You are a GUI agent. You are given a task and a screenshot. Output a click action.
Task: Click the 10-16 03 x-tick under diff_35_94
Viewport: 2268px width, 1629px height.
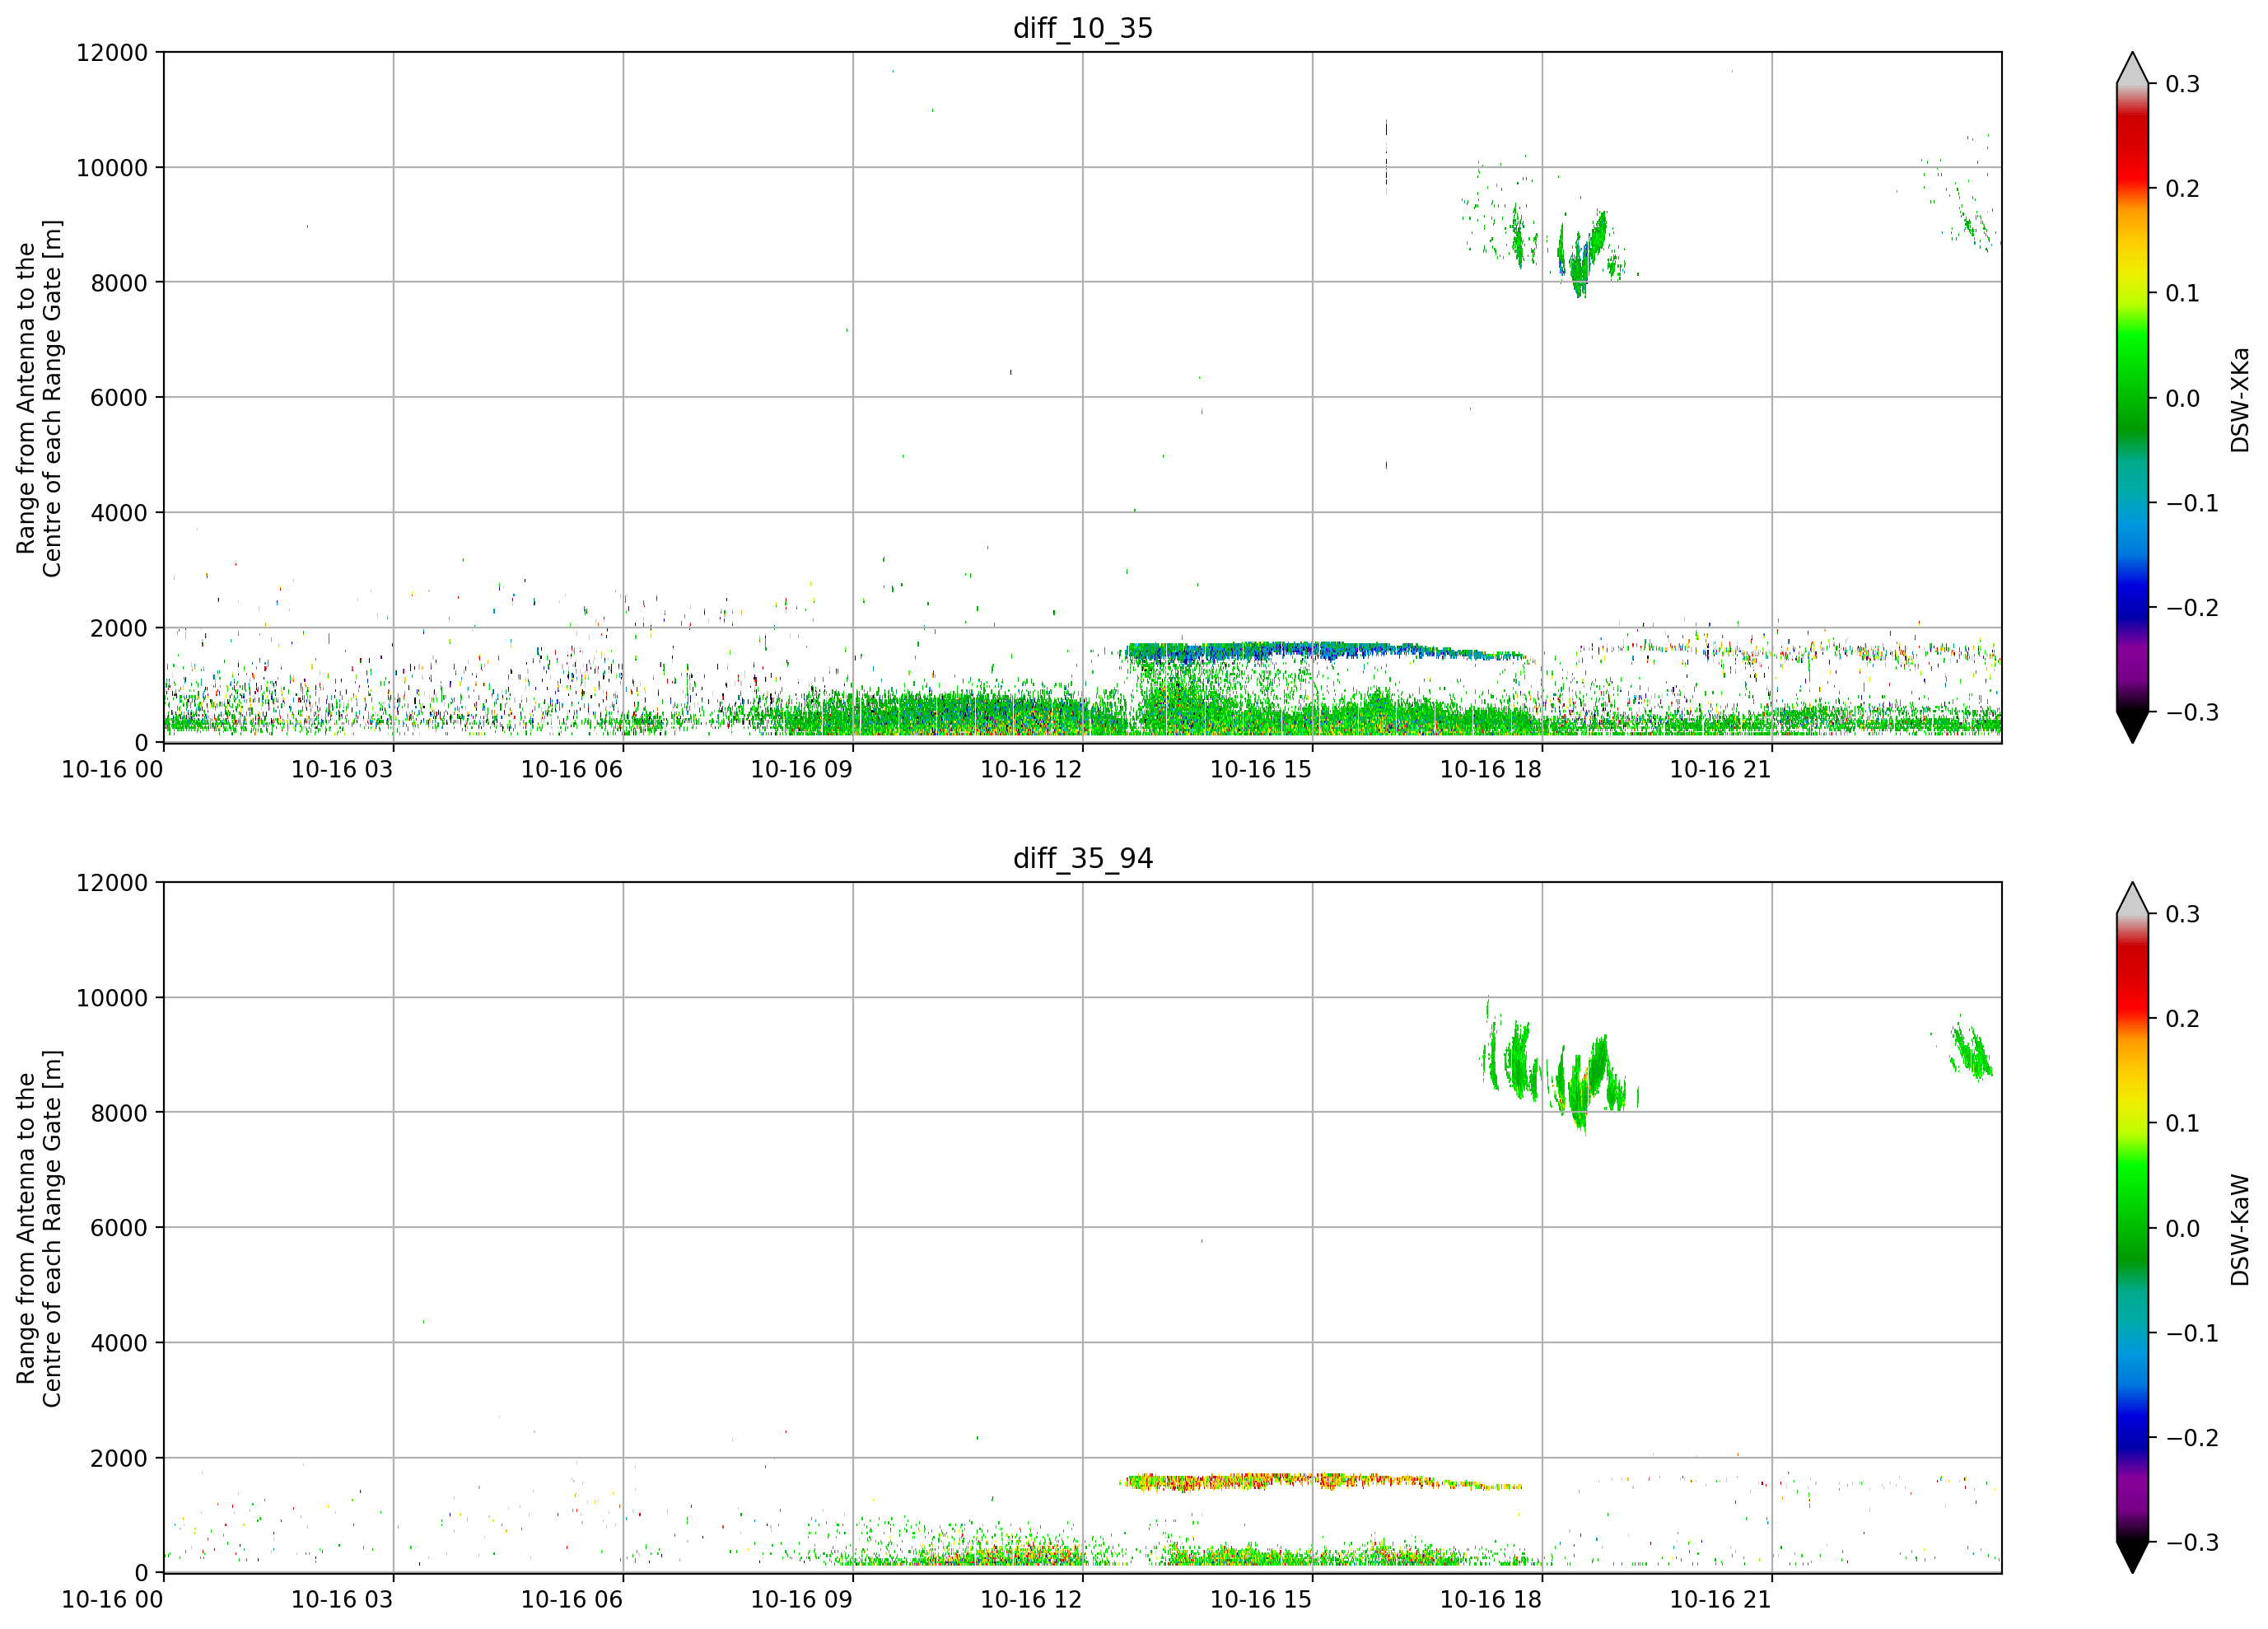coord(342,1599)
